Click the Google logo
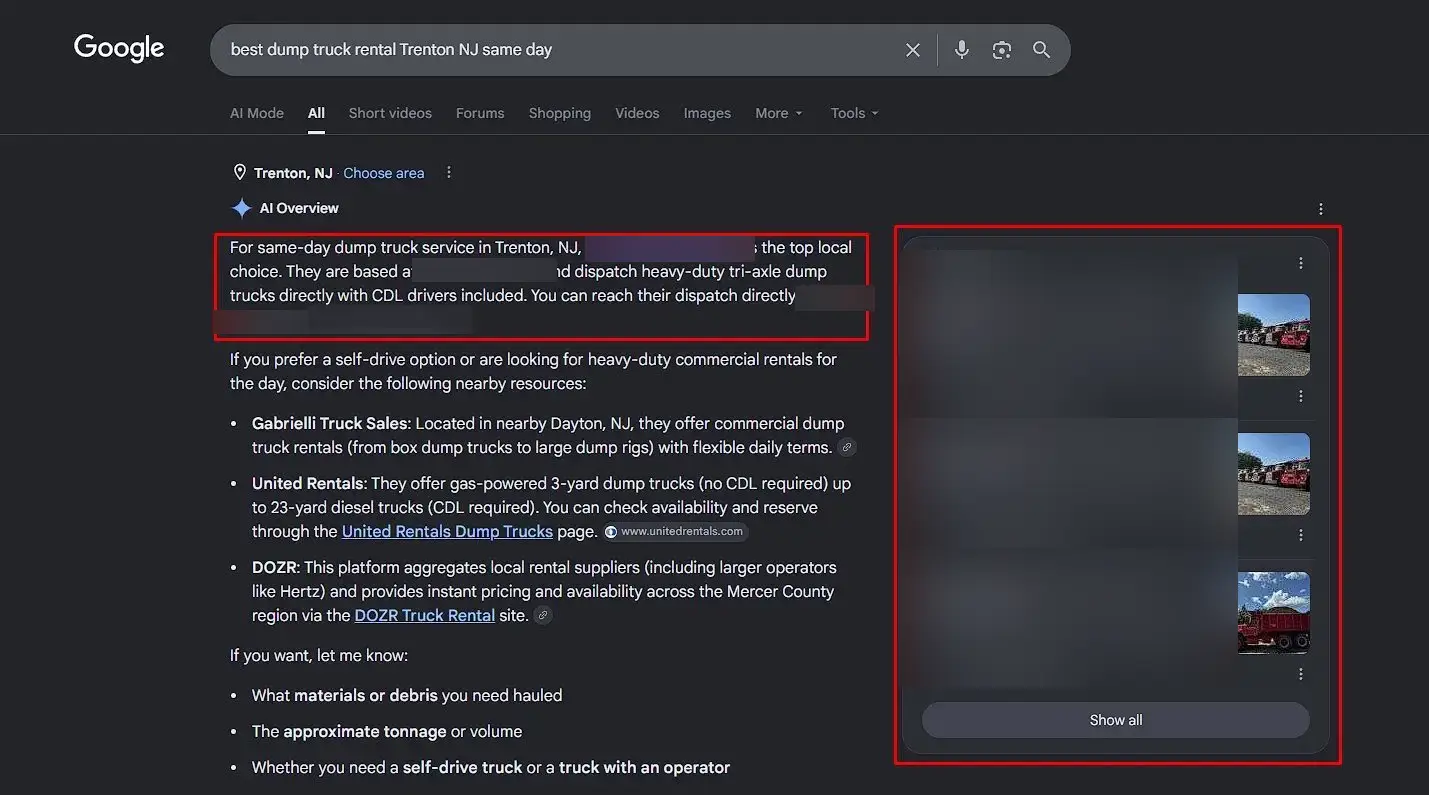Screen dimensions: 1429x795 (x=119, y=48)
